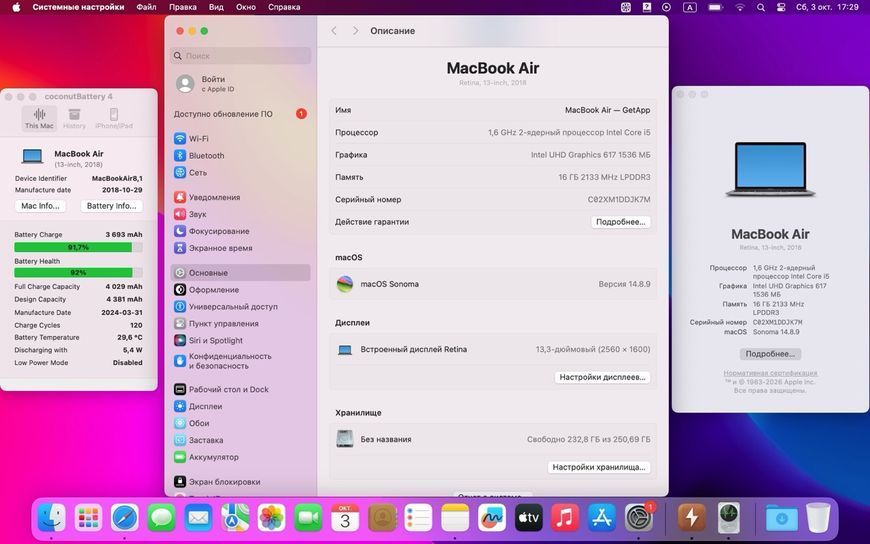Click System Settings icon in Dock
870x544 pixels.
[639, 518]
